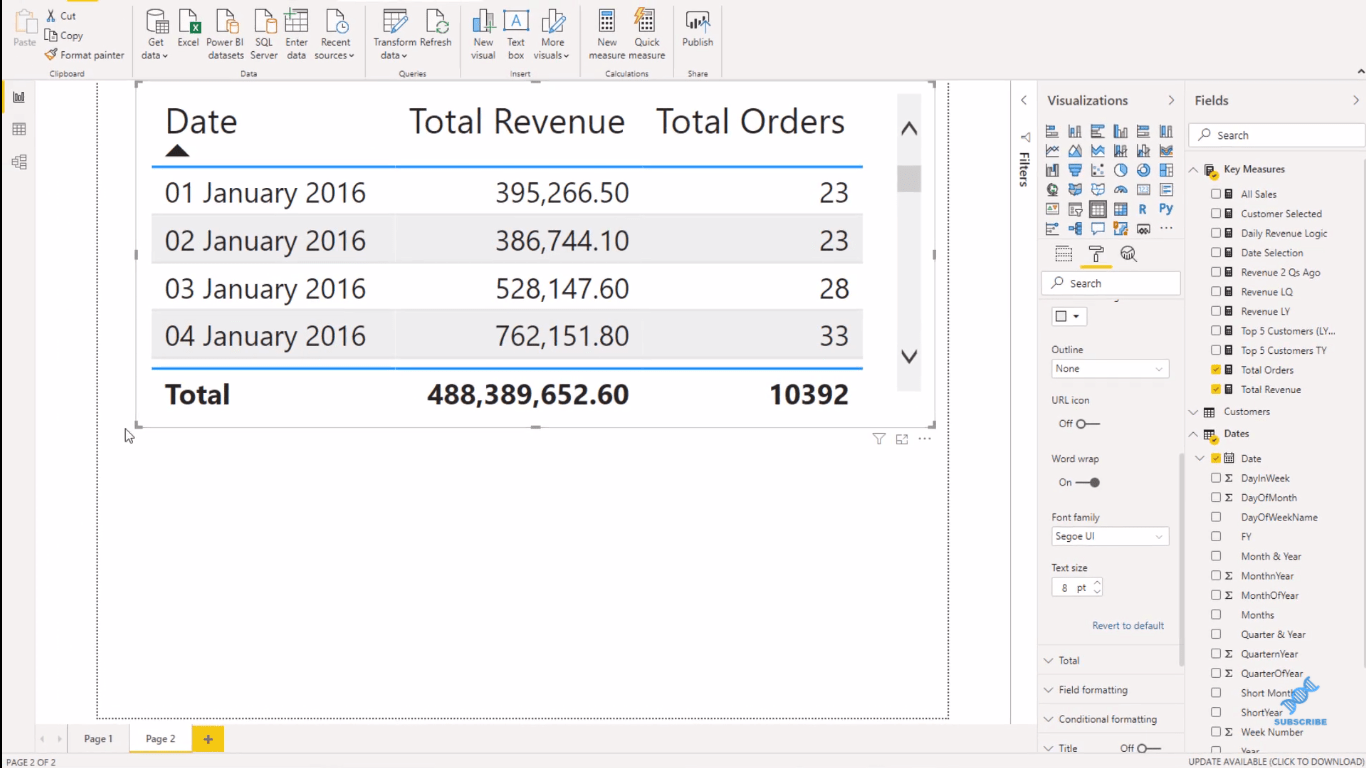Open the Format paint roller tab
Screen dimensions: 1366x768
(1096, 254)
